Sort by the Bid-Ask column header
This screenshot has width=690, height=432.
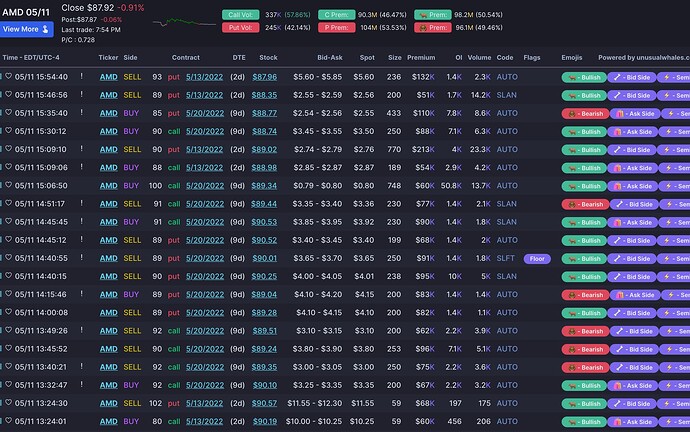(330, 58)
